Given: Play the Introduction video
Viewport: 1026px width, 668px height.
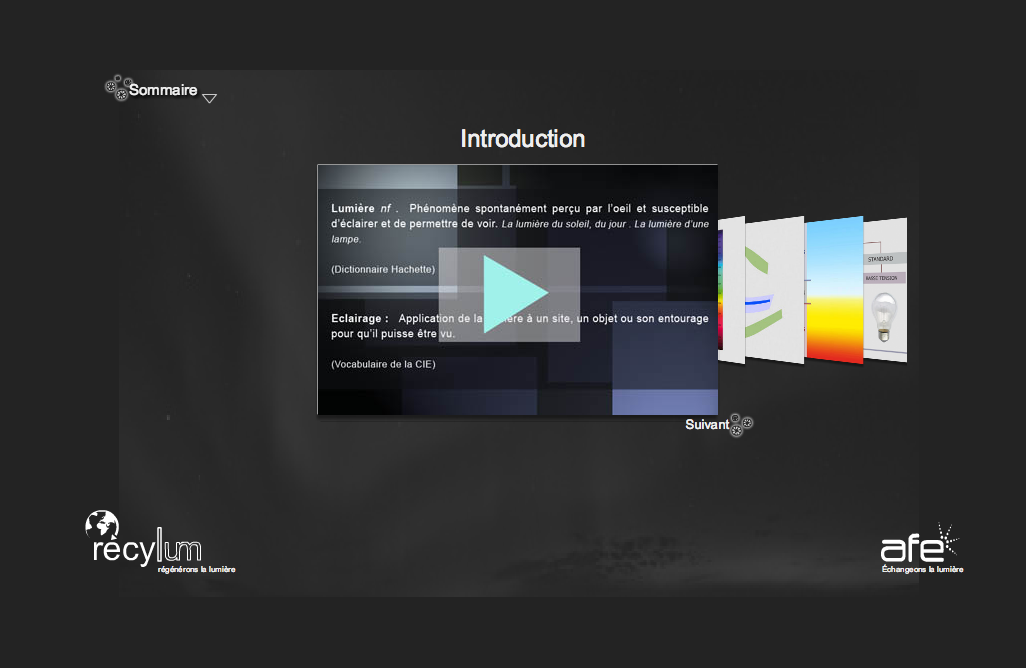Looking at the screenshot, I should point(509,294).
